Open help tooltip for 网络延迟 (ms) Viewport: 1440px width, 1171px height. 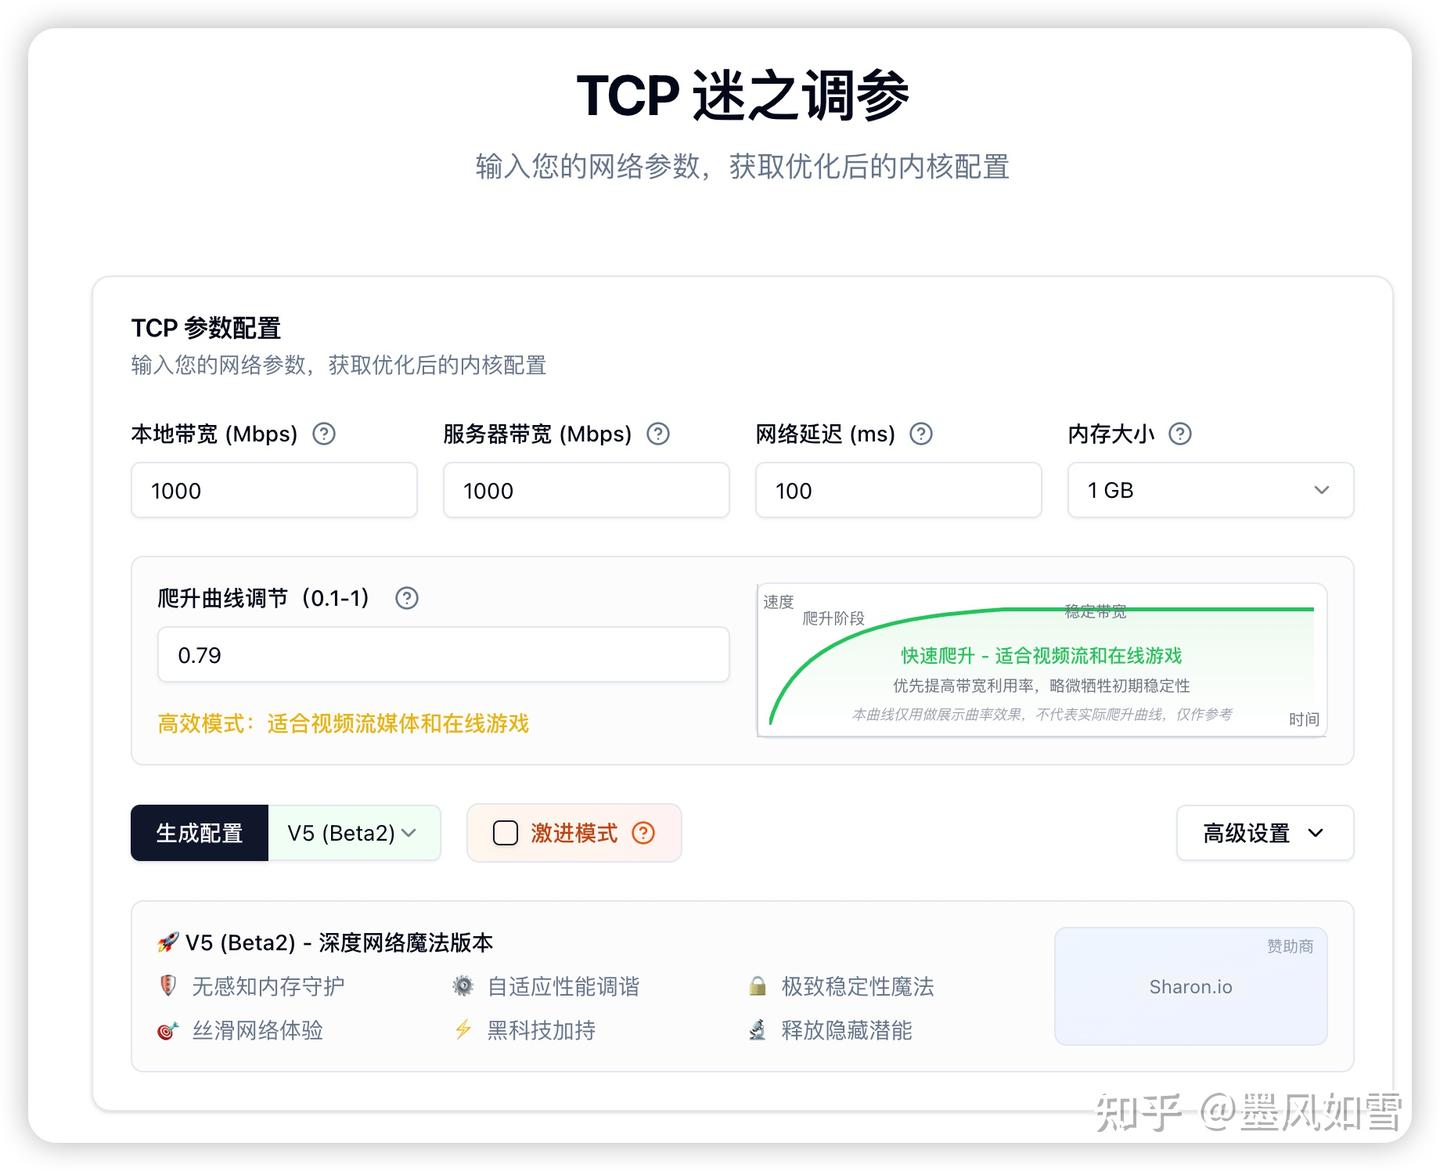pyautogui.click(x=921, y=434)
